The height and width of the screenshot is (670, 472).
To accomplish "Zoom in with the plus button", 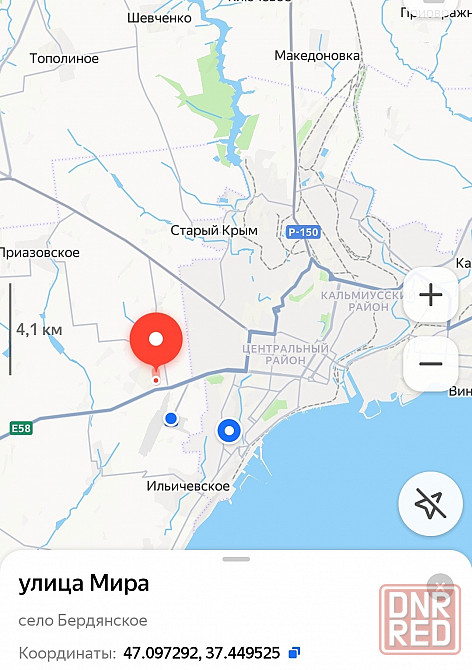I will (x=431, y=295).
